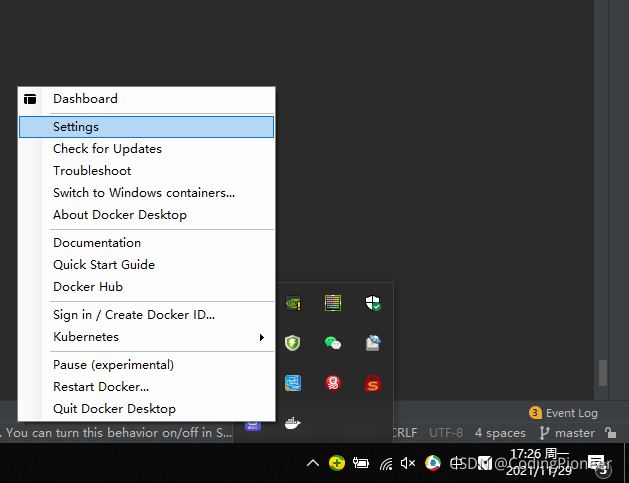
Task: Select Quit Docker Desktop
Action: (146, 409)
